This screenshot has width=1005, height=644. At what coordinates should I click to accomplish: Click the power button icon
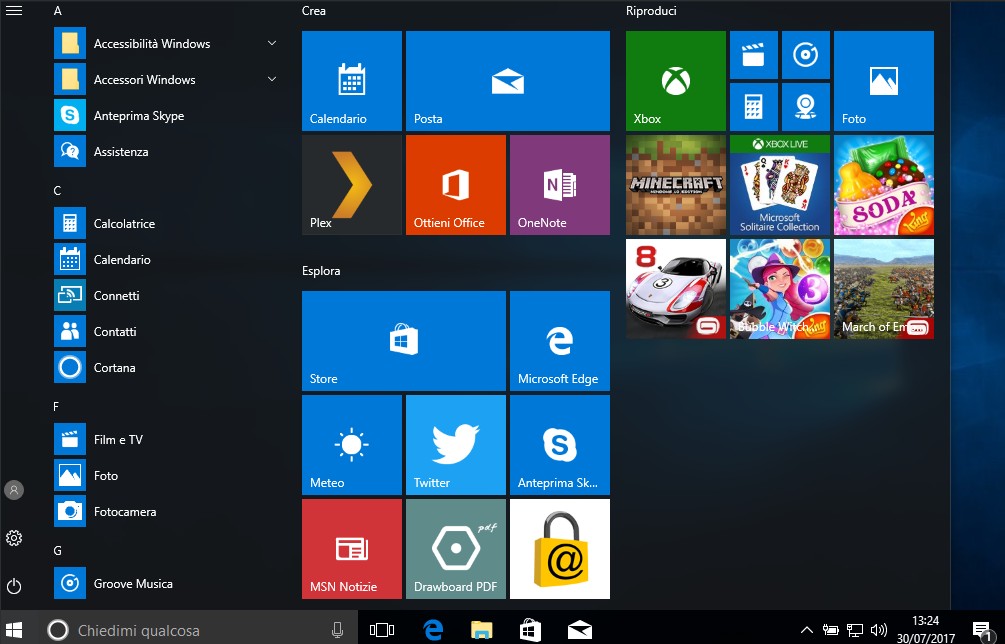pos(14,586)
